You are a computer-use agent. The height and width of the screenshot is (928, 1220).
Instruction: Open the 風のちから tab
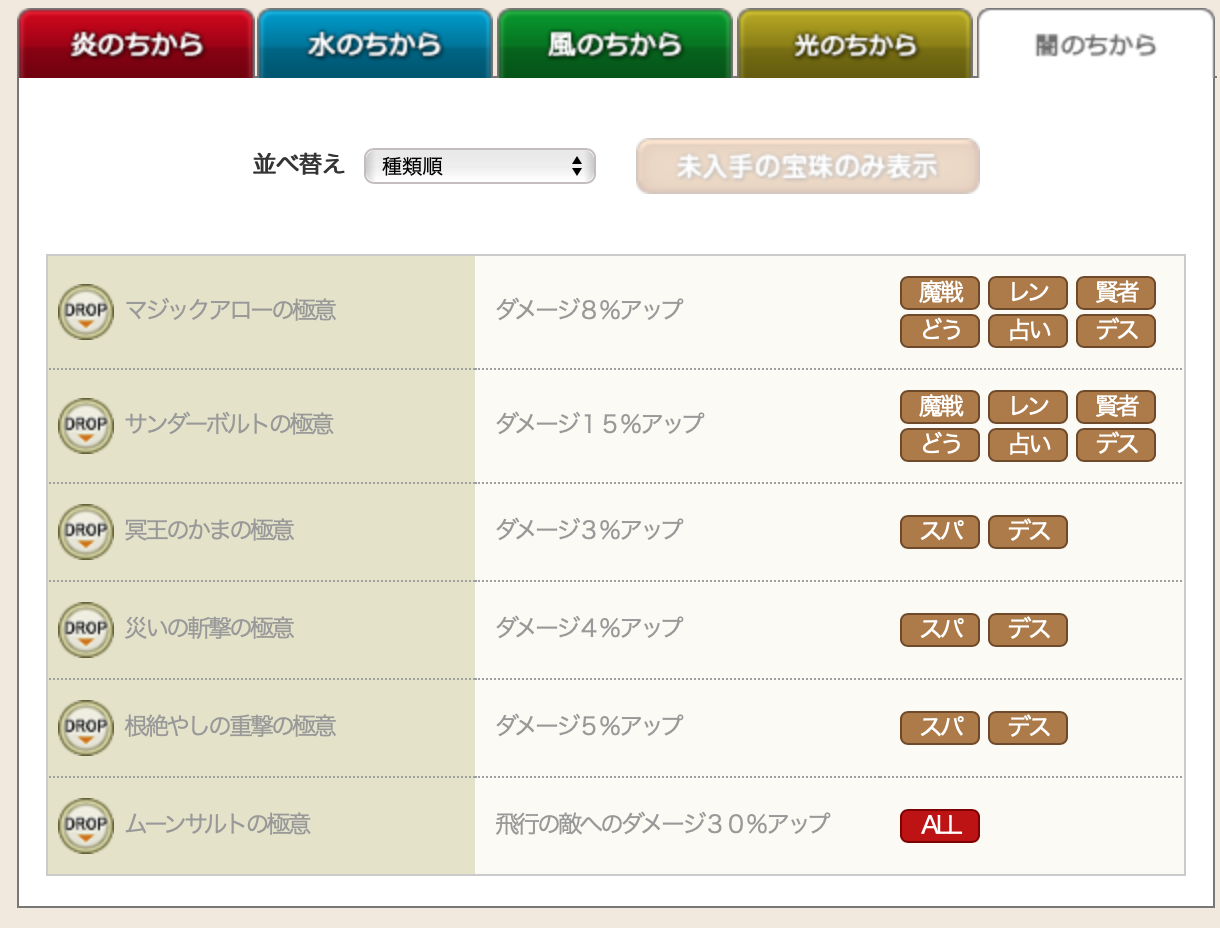(615, 43)
